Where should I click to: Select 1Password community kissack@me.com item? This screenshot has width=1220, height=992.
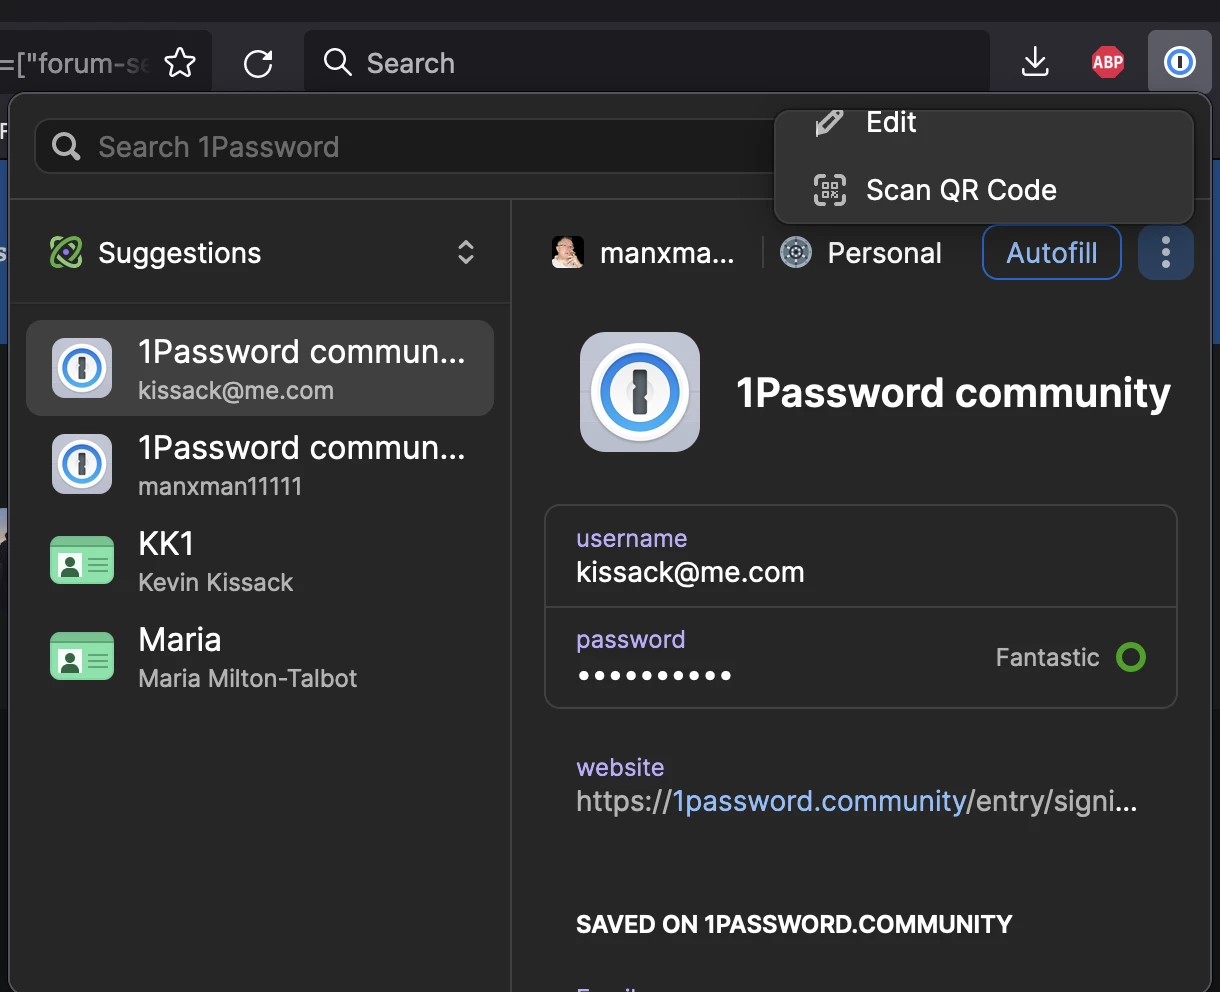pos(260,368)
